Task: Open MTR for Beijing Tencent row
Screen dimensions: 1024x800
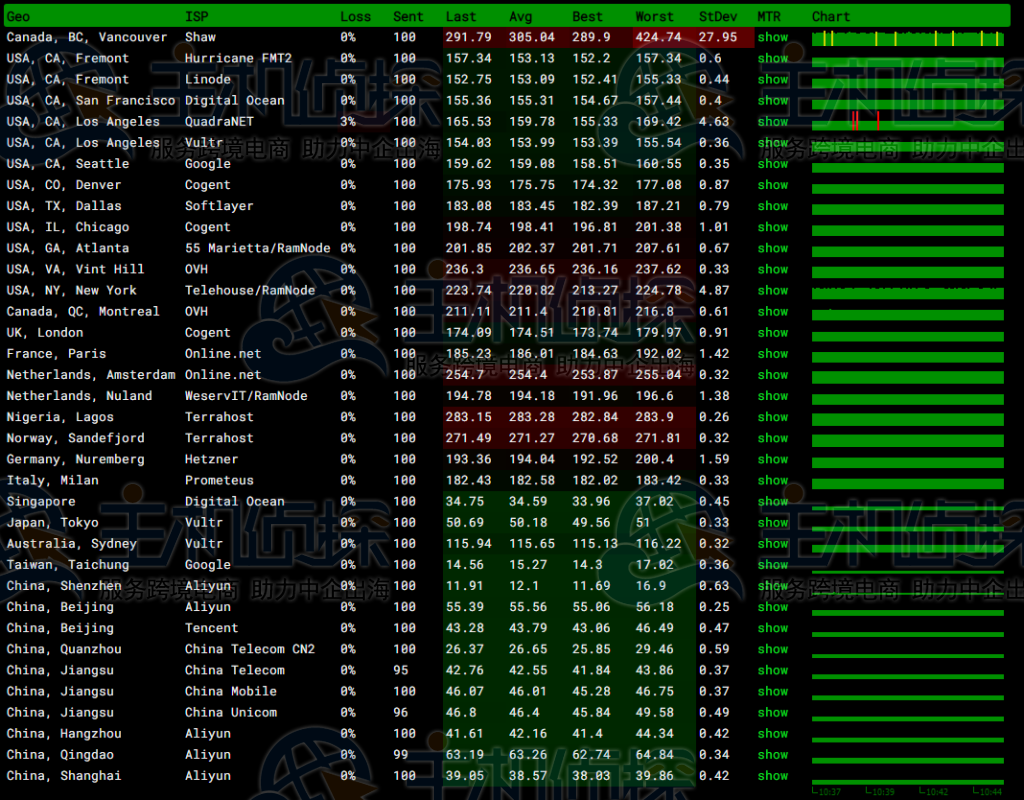Action: [x=772, y=628]
